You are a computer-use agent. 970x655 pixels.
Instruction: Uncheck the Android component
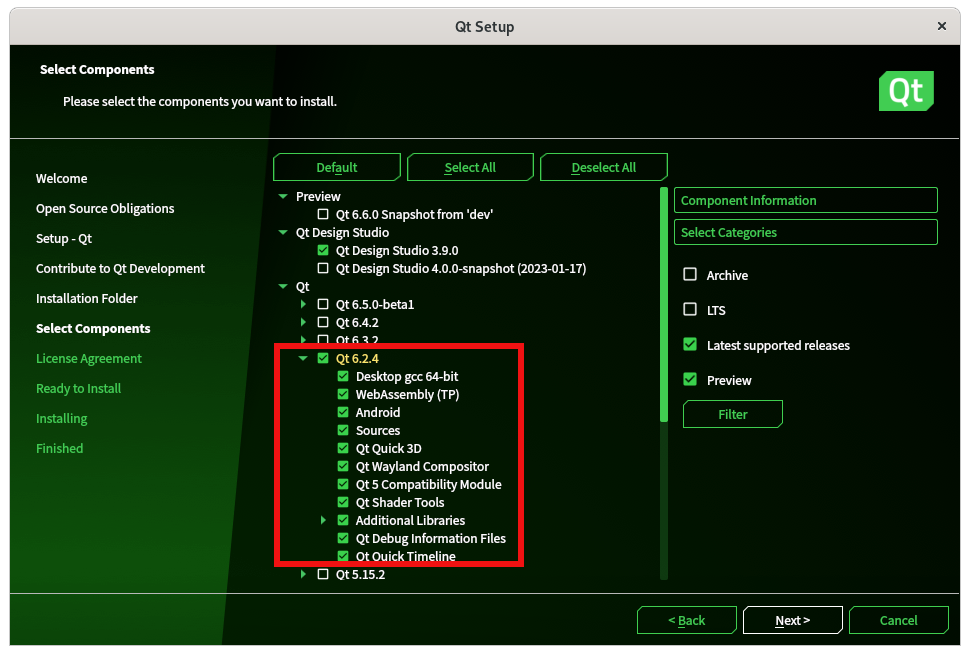point(343,411)
